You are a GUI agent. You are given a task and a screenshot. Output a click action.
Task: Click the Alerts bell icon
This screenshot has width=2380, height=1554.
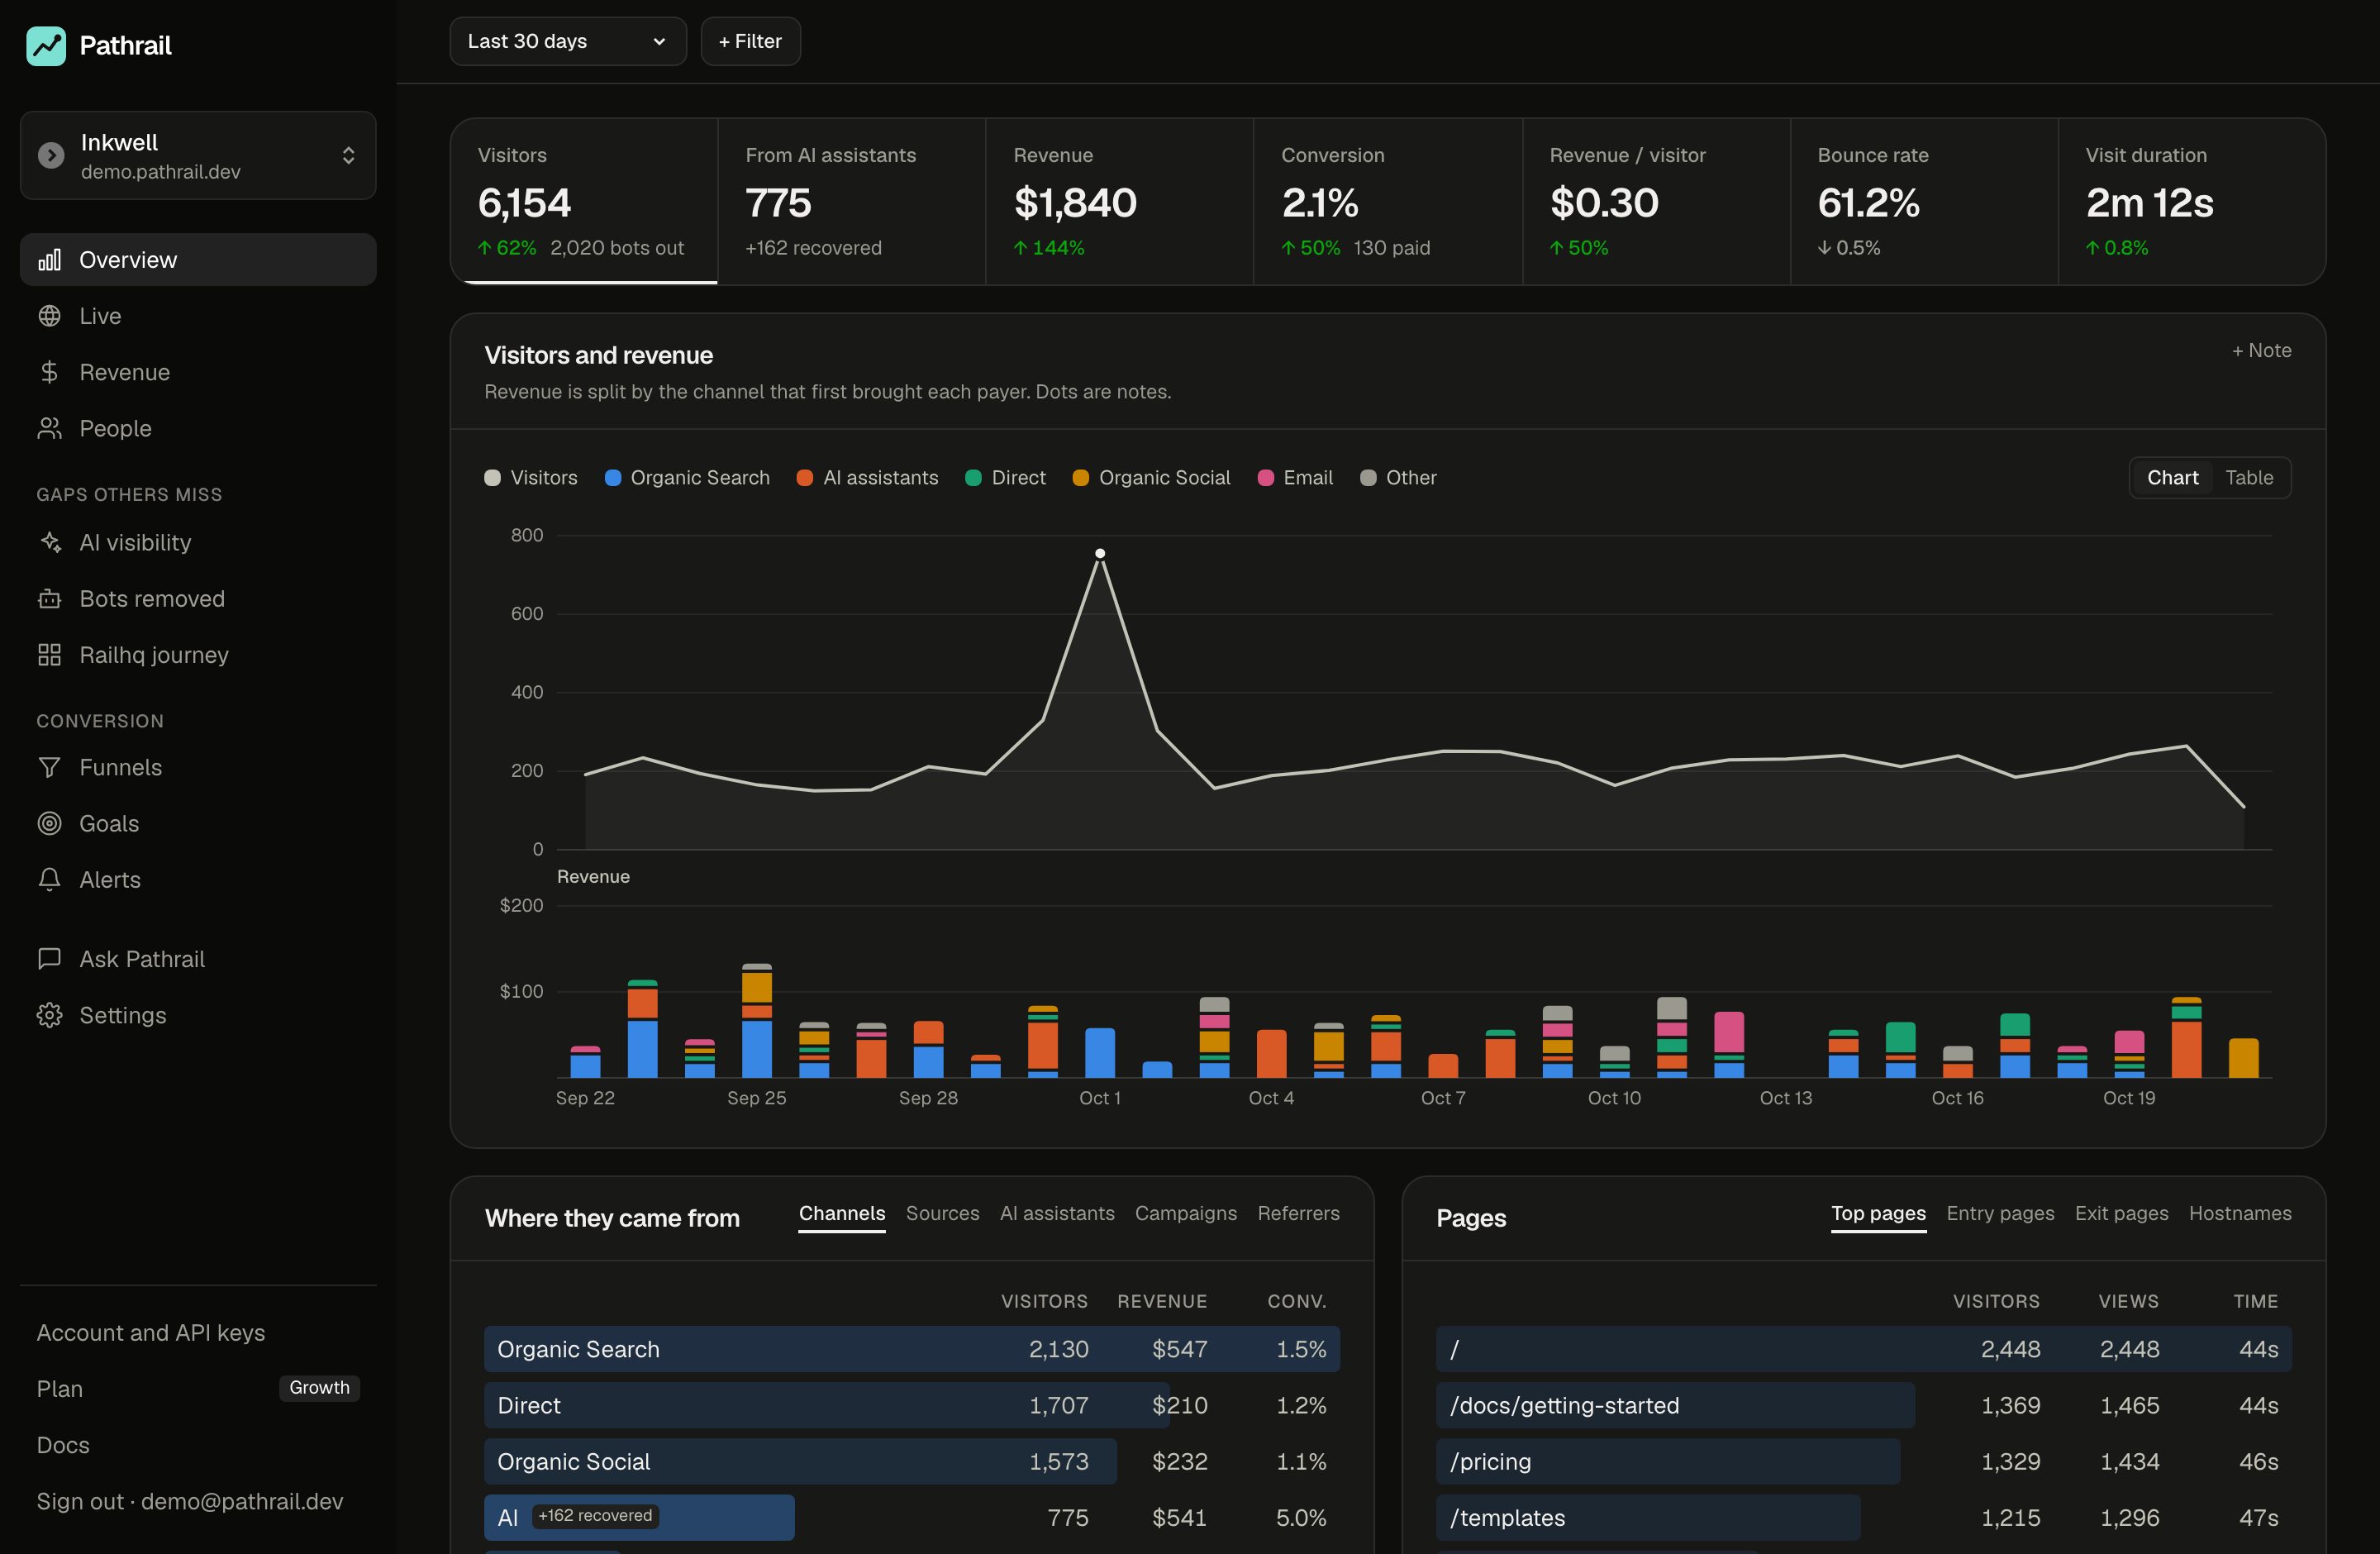(x=49, y=880)
